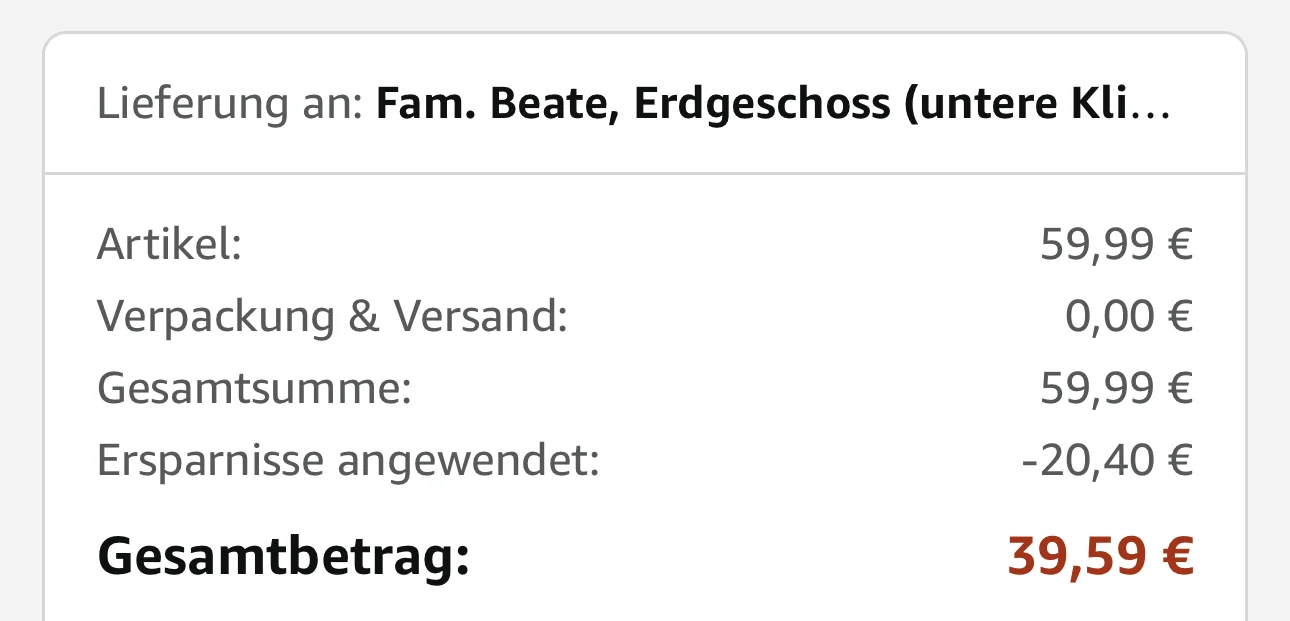Click the "(untere Kli" address fragment
Screen dimensions: 1290x621
point(1020,103)
